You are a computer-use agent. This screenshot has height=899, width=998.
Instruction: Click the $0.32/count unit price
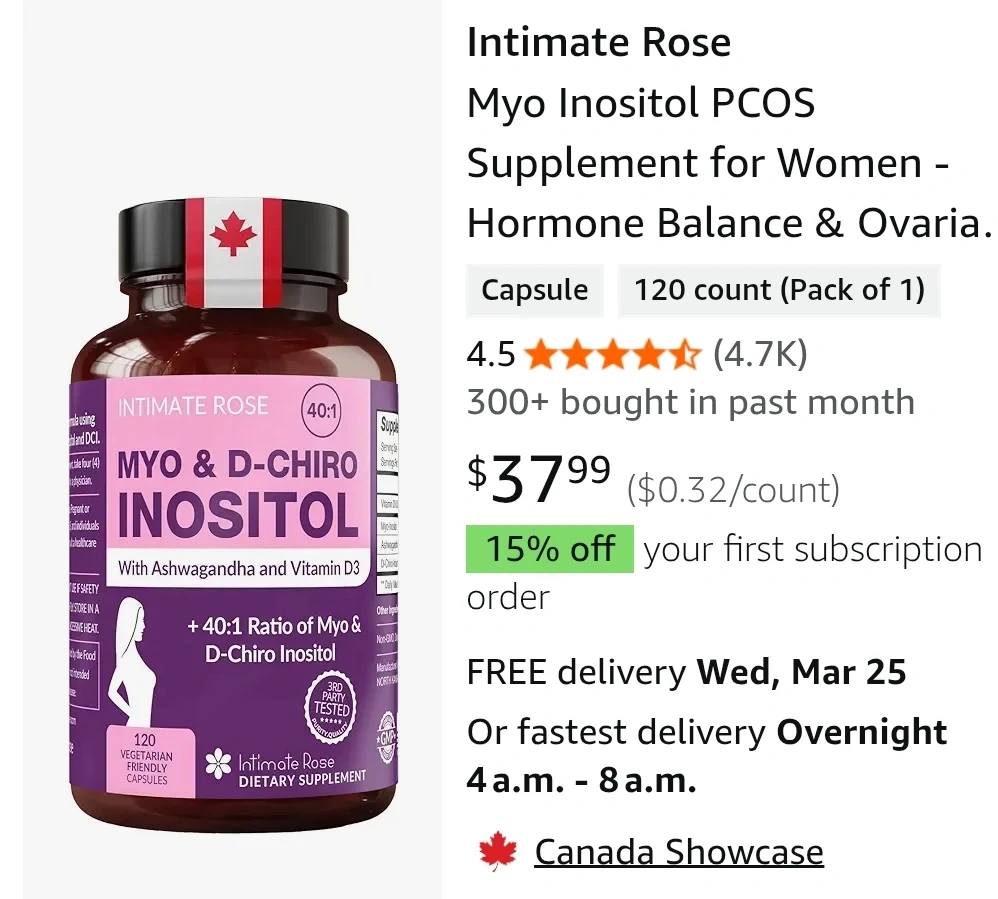tap(733, 490)
